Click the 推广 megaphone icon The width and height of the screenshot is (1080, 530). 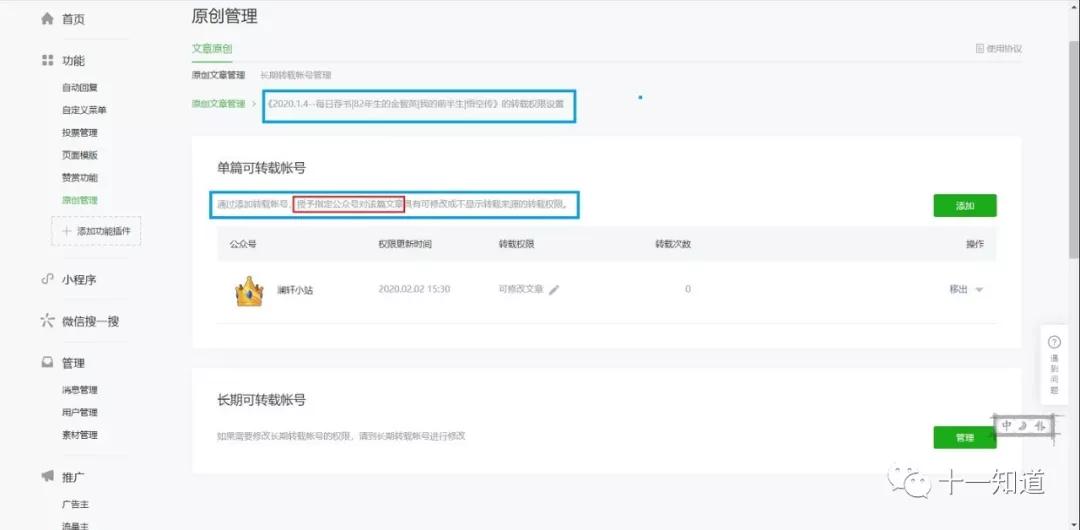click(47, 476)
